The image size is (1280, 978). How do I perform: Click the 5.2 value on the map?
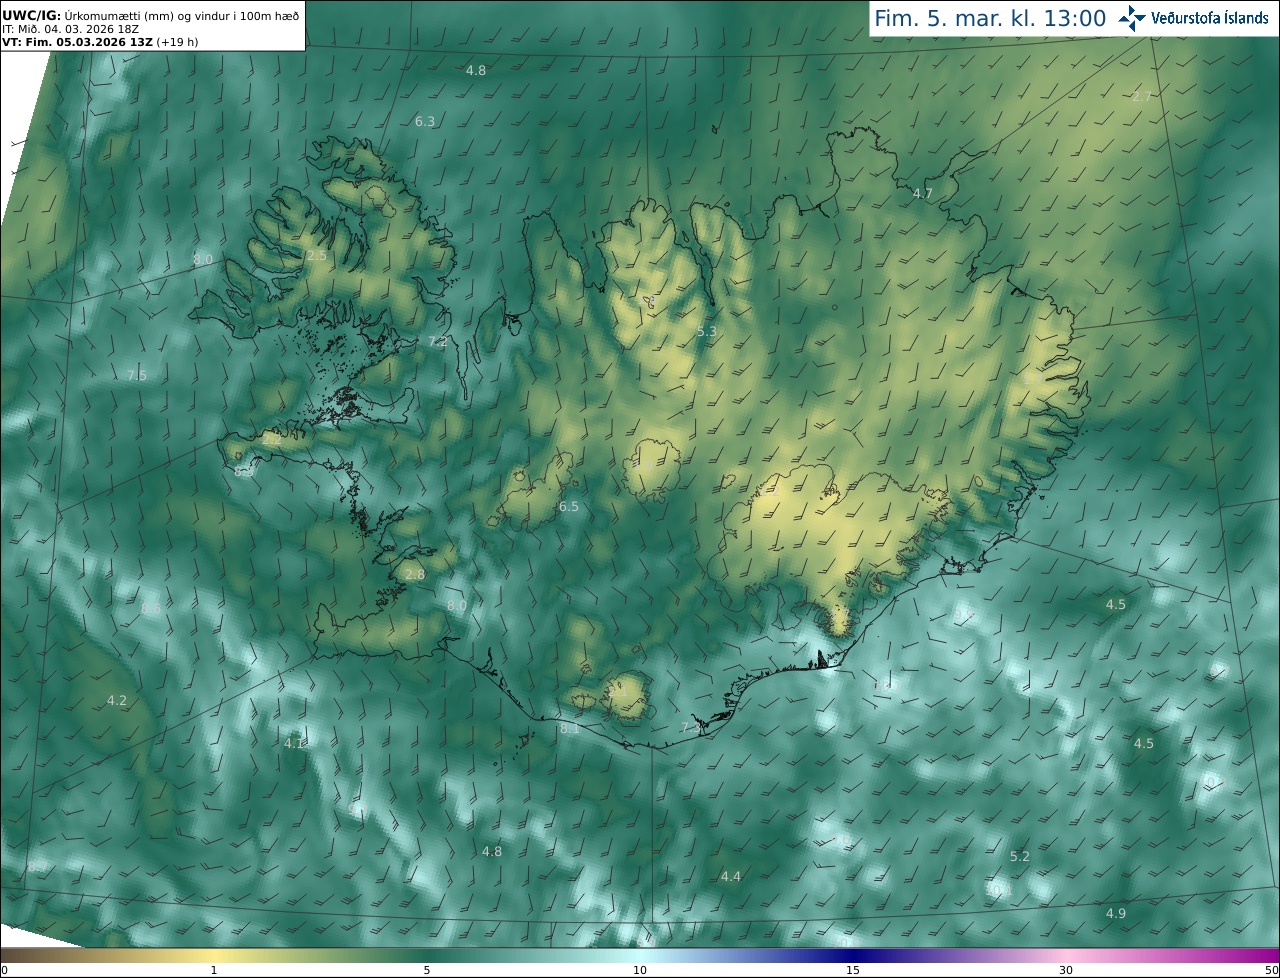(1020, 857)
